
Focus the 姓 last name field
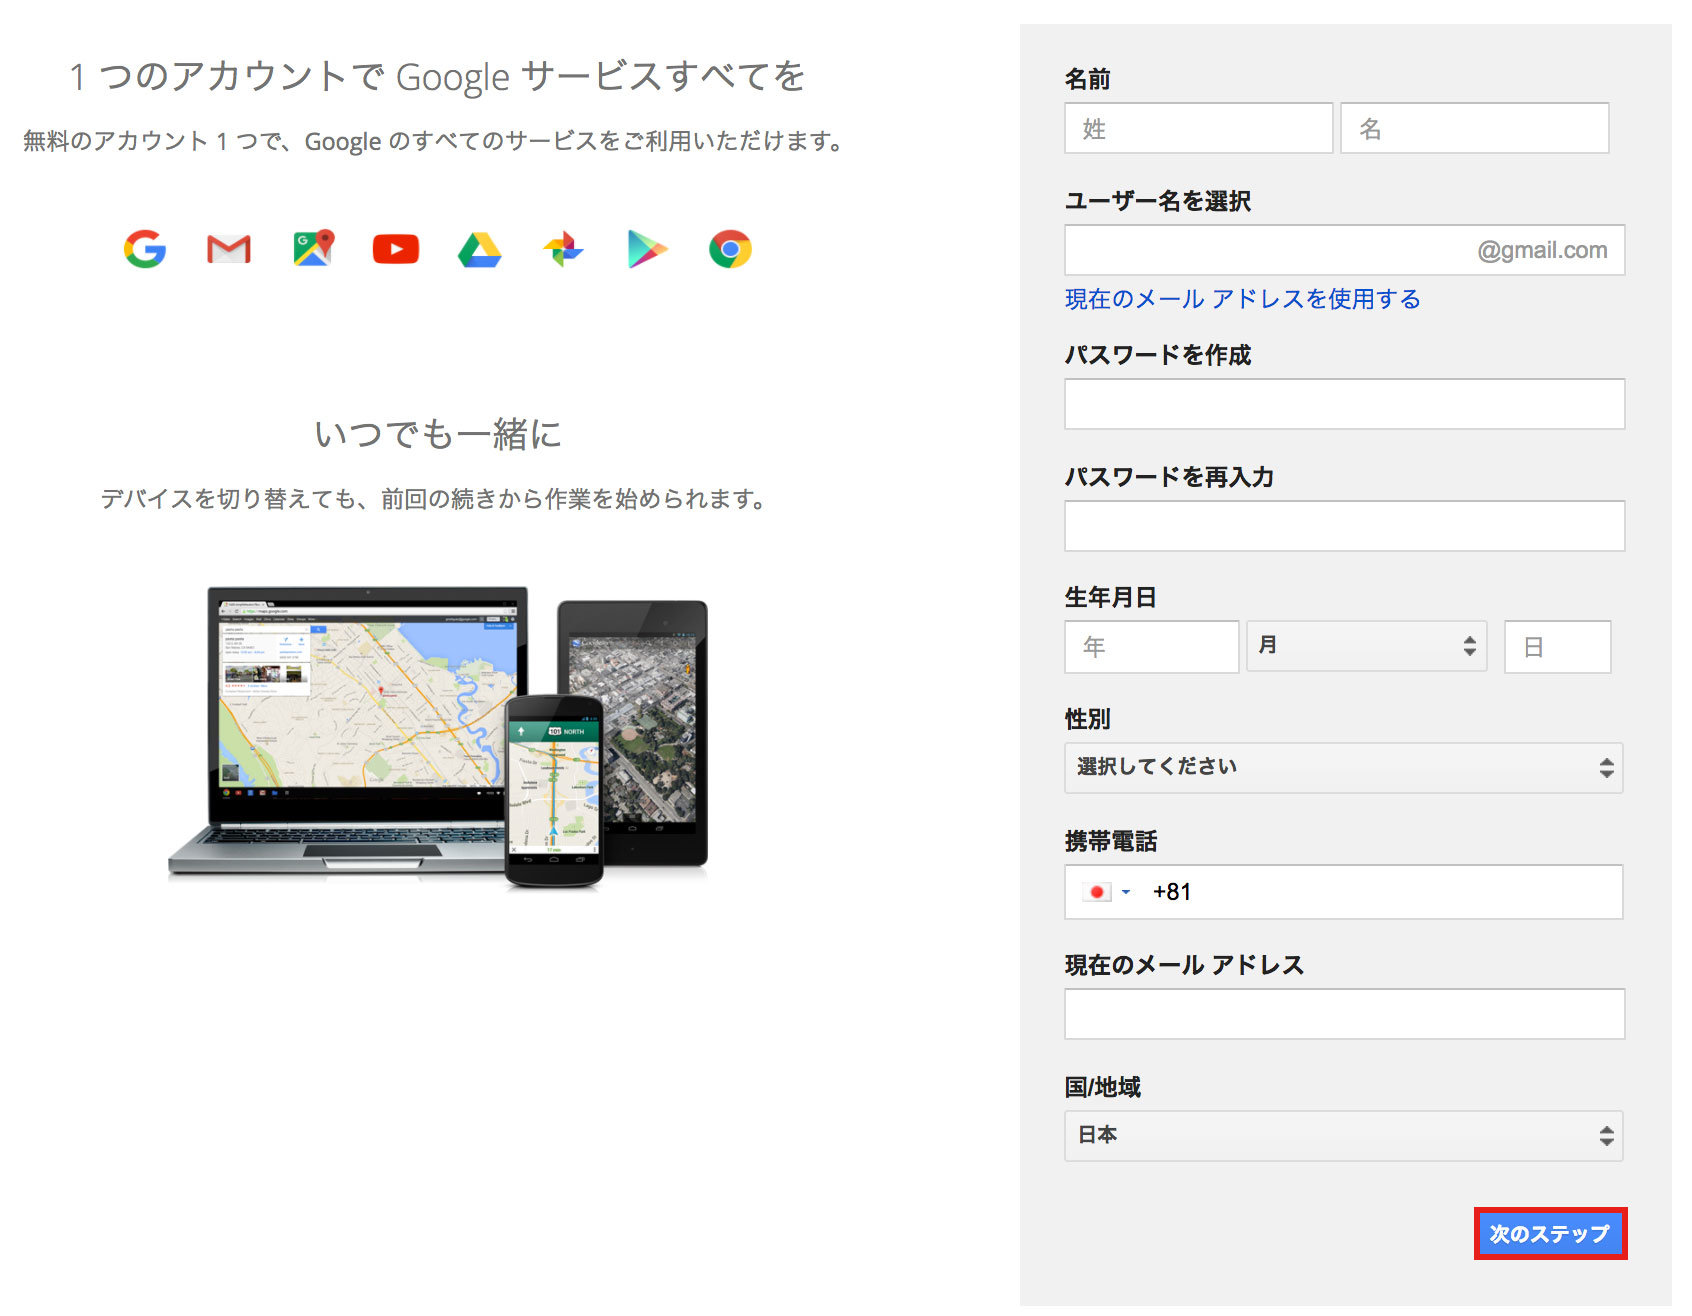[1199, 128]
